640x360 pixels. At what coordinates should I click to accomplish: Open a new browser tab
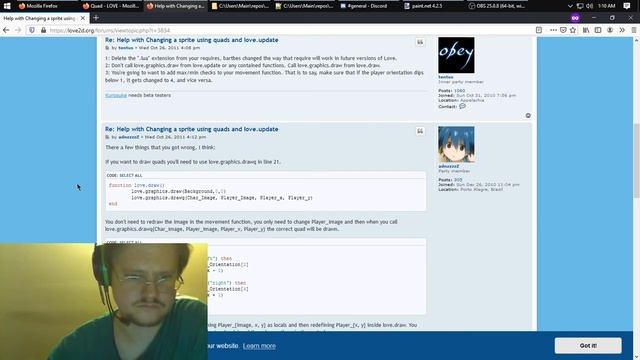pyautogui.click(x=96, y=18)
